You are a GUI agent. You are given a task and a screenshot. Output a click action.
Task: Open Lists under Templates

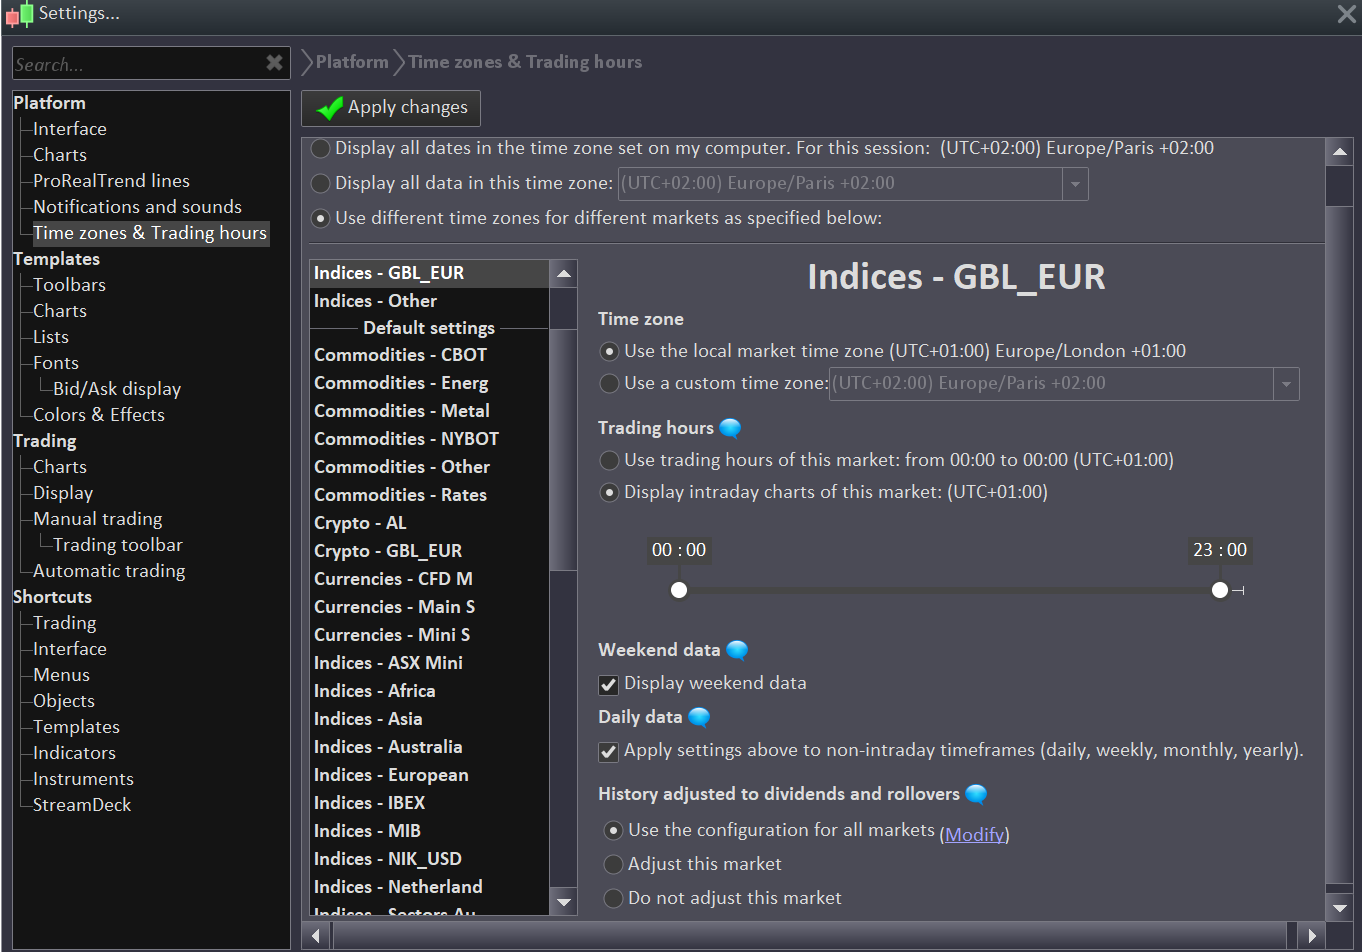51,337
